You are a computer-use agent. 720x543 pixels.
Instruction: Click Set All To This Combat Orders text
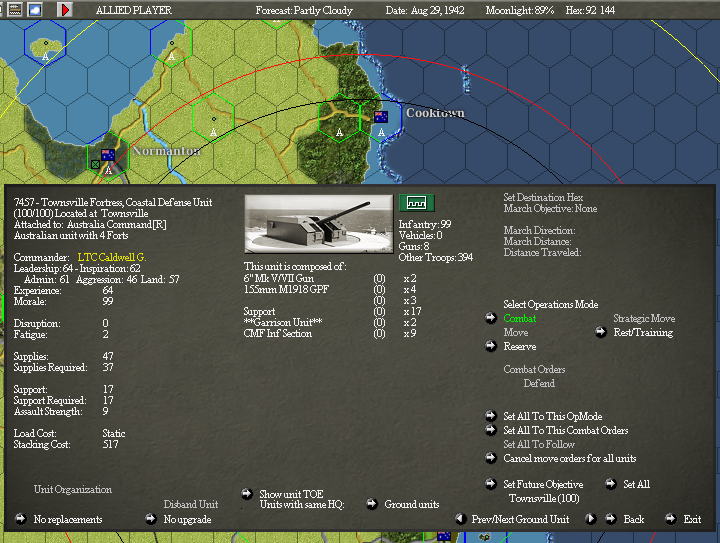566,431
